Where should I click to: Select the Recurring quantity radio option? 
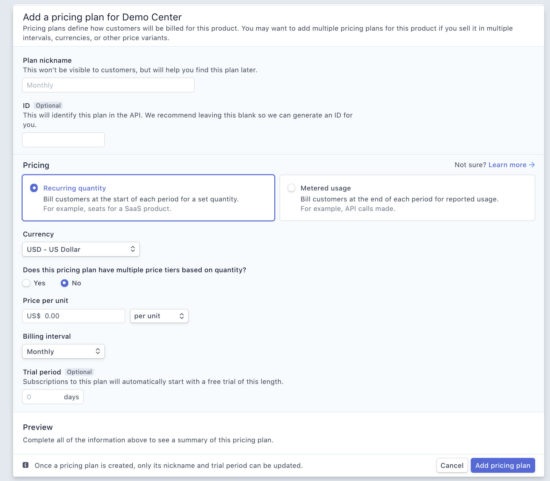[x=34, y=188]
